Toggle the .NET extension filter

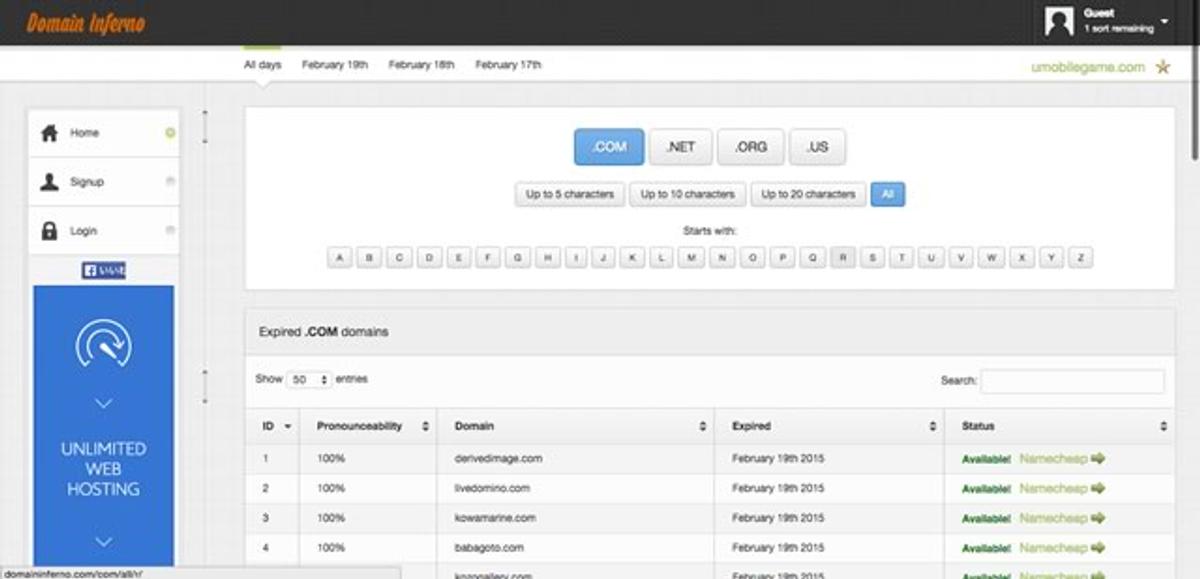pyautogui.click(x=680, y=147)
